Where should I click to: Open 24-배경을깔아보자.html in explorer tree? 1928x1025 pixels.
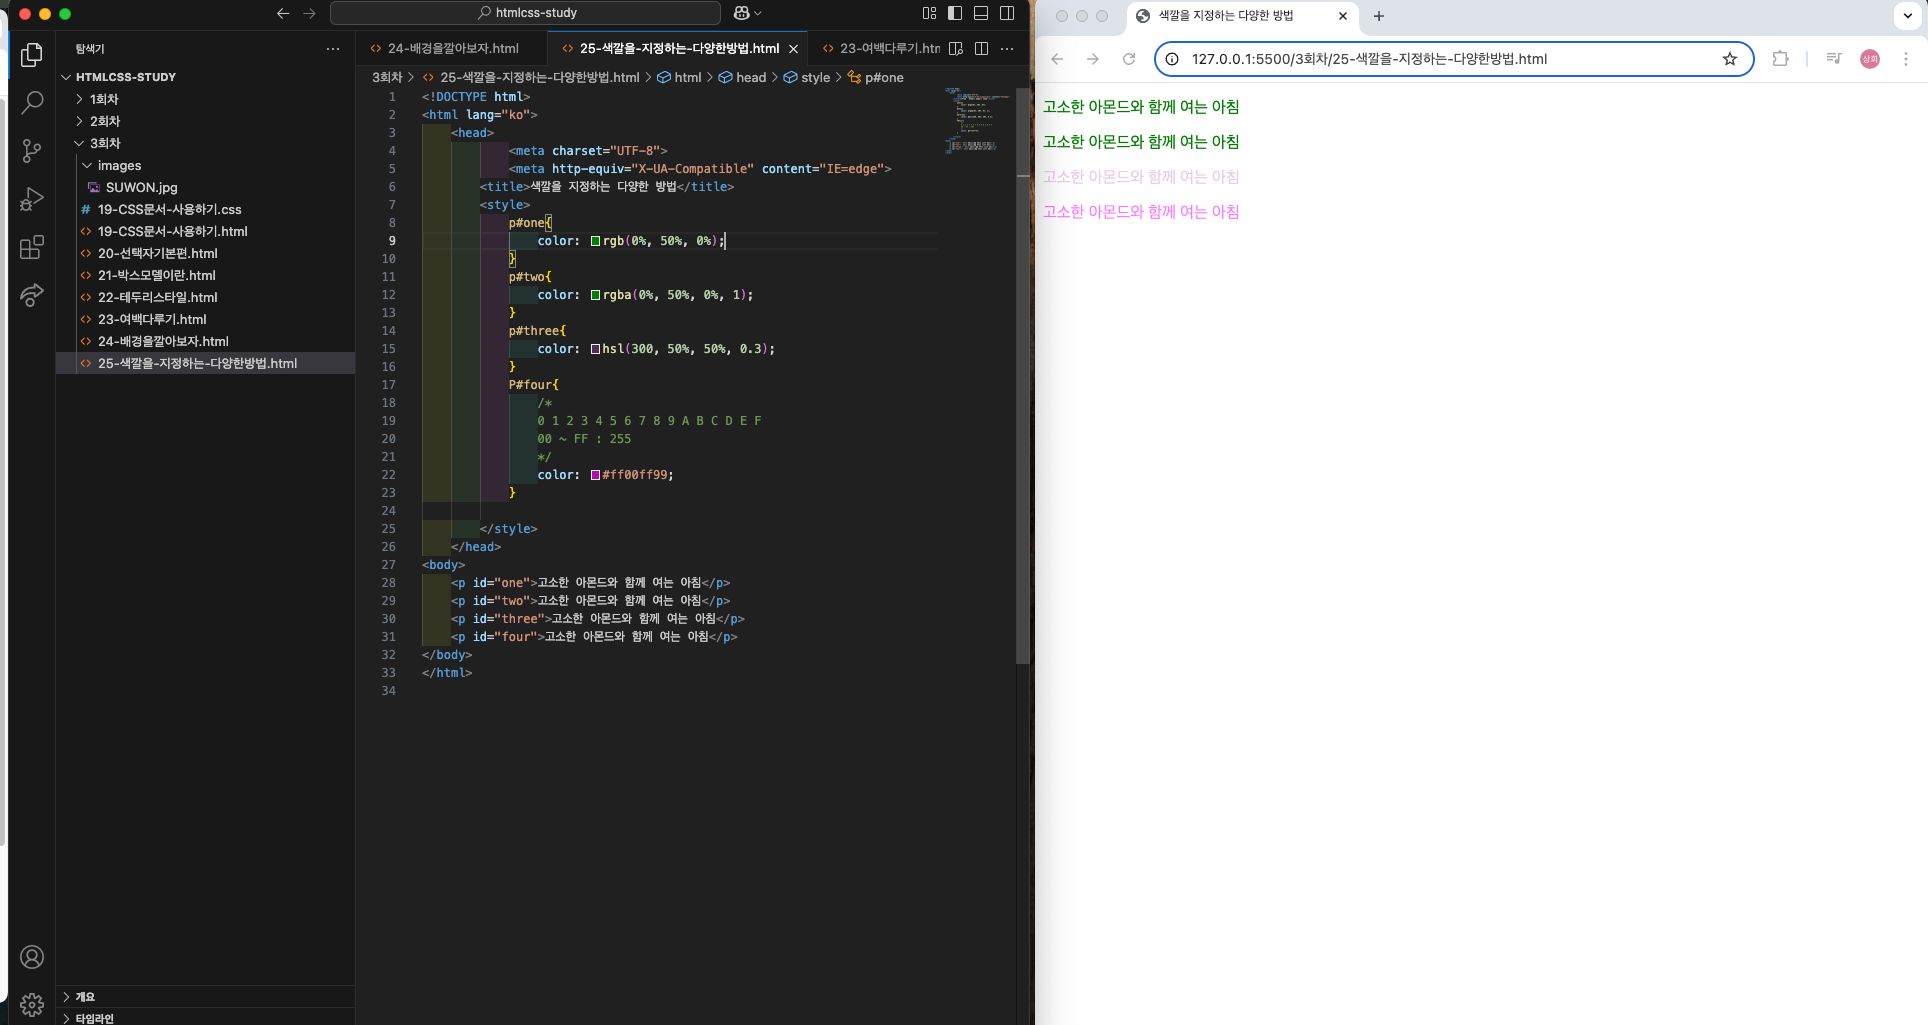pyautogui.click(x=205, y=341)
